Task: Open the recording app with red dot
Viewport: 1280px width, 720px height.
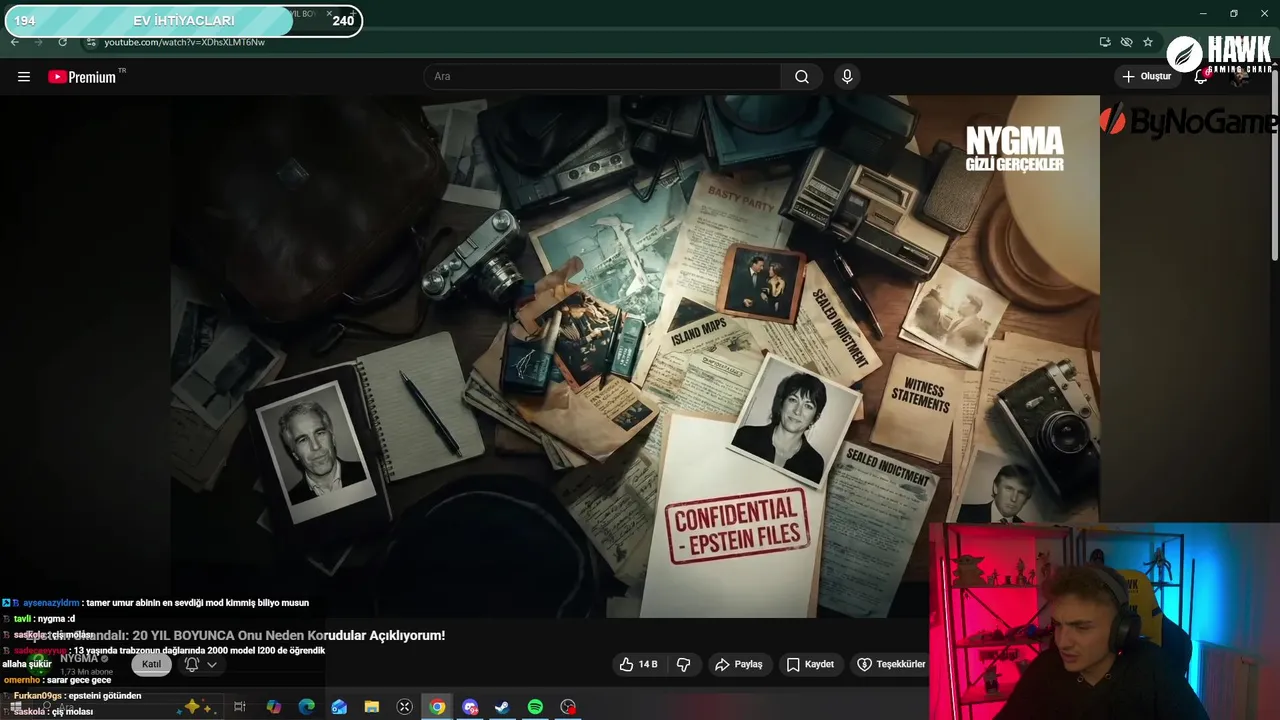Action: 568,707
